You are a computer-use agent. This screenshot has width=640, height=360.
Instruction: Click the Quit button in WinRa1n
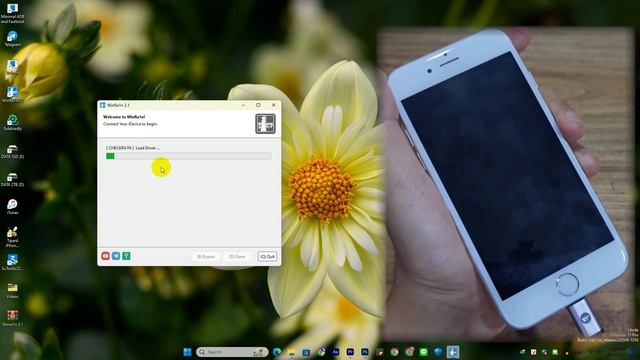pos(267,256)
